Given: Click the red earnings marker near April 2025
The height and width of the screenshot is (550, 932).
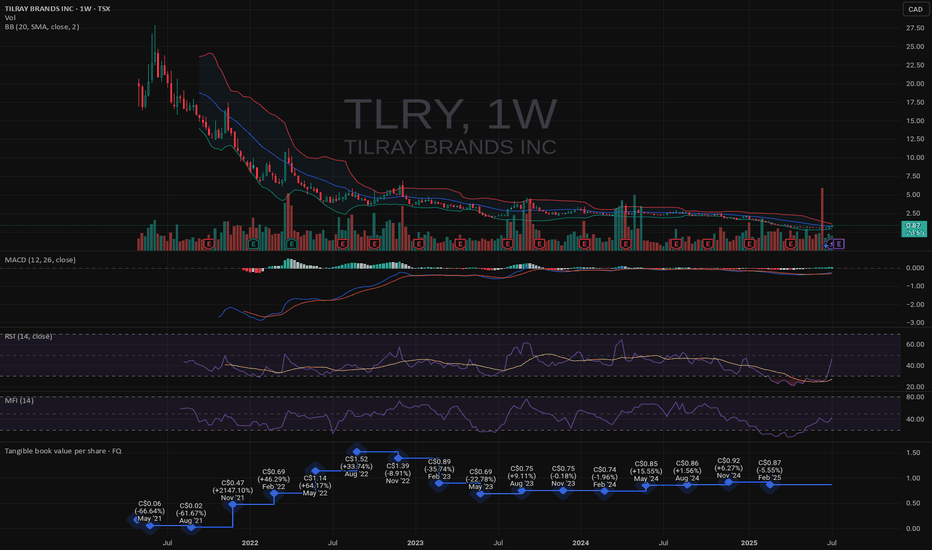Looking at the screenshot, I should coord(790,244).
